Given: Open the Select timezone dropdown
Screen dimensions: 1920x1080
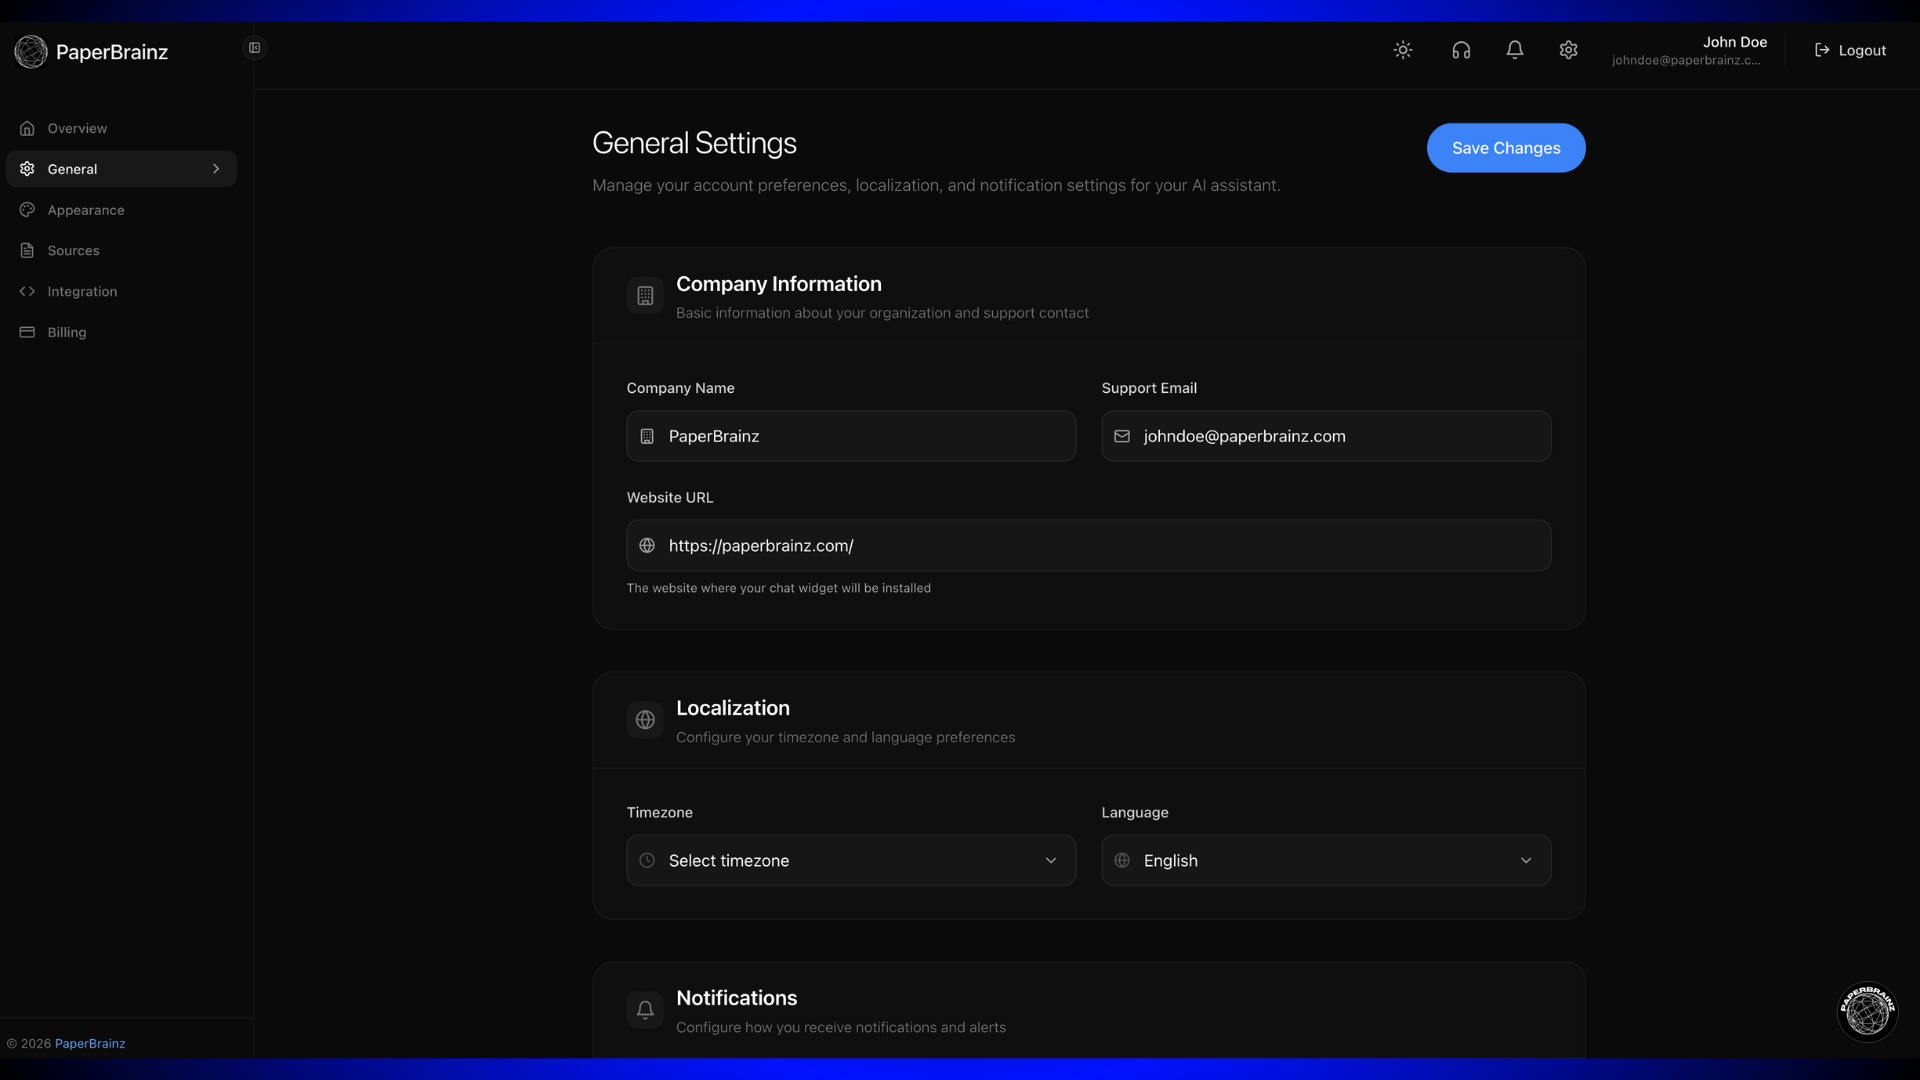Looking at the screenshot, I should (x=850, y=860).
